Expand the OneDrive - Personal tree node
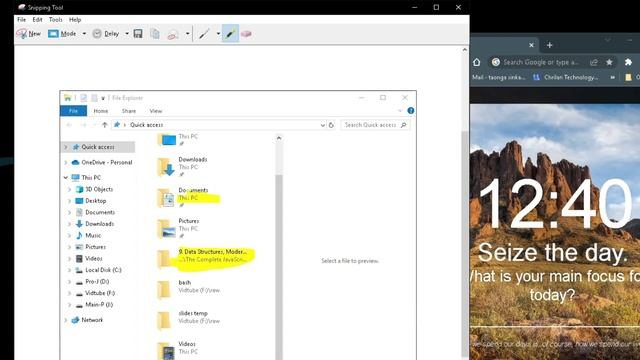 pos(66,162)
